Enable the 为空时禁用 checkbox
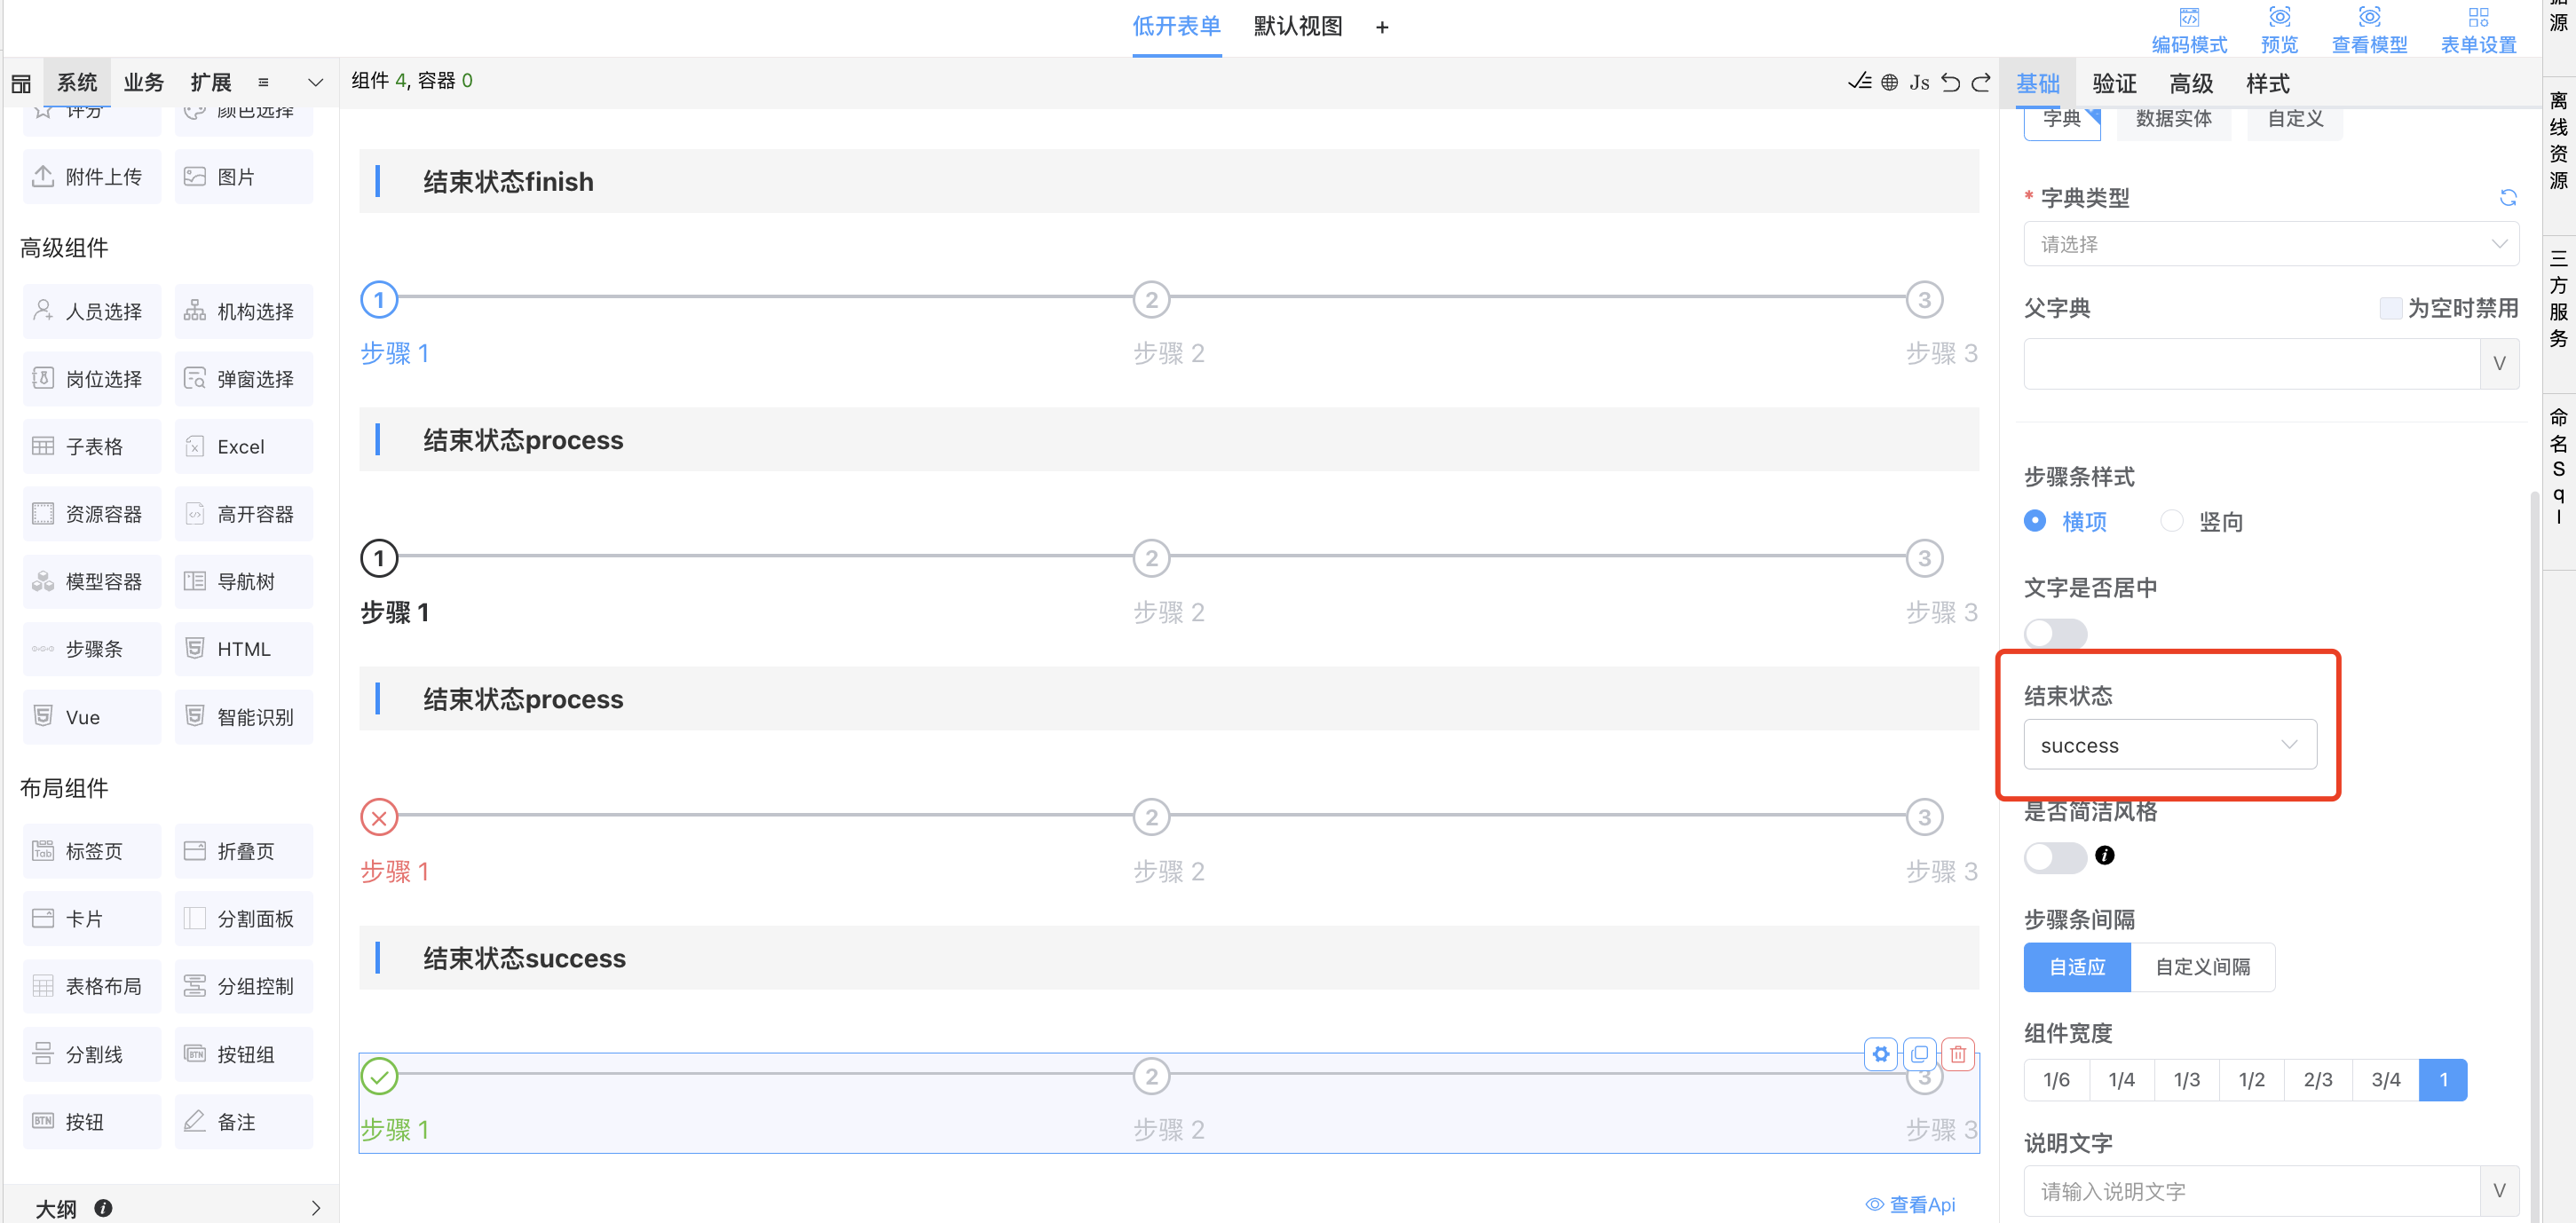 2390,308
